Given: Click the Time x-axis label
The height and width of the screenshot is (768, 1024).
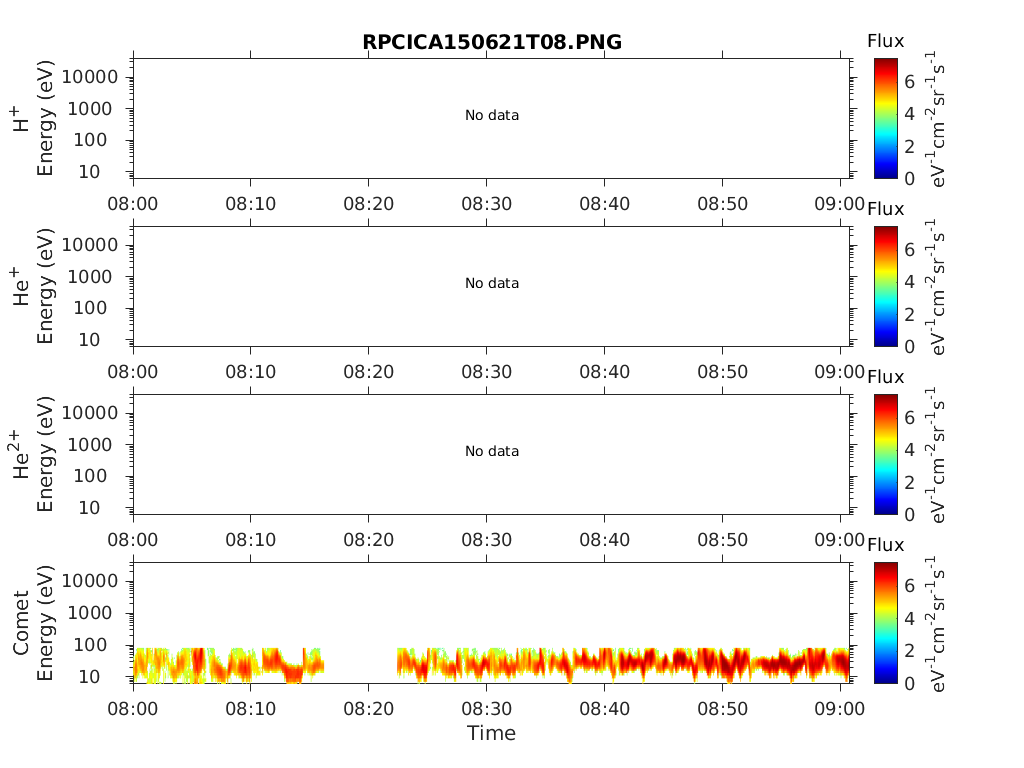Looking at the screenshot, I should 491,733.
